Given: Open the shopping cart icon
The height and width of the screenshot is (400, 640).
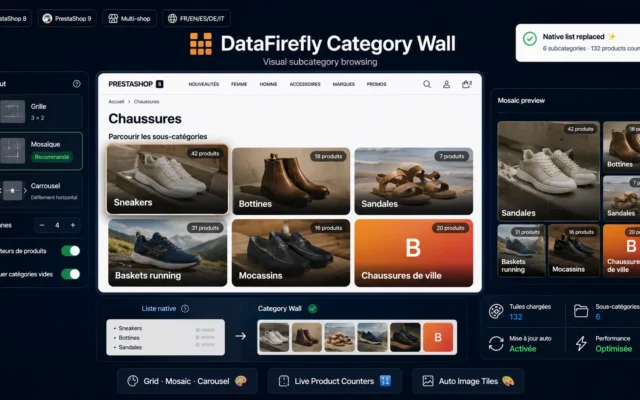Looking at the screenshot, I should (467, 84).
